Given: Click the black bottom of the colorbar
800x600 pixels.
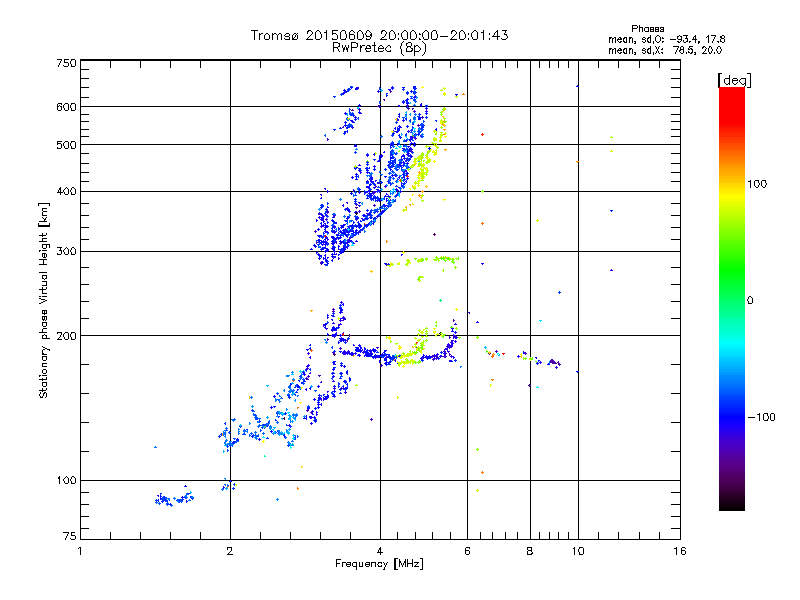Looking at the screenshot, I should pyautogui.click(x=732, y=504).
